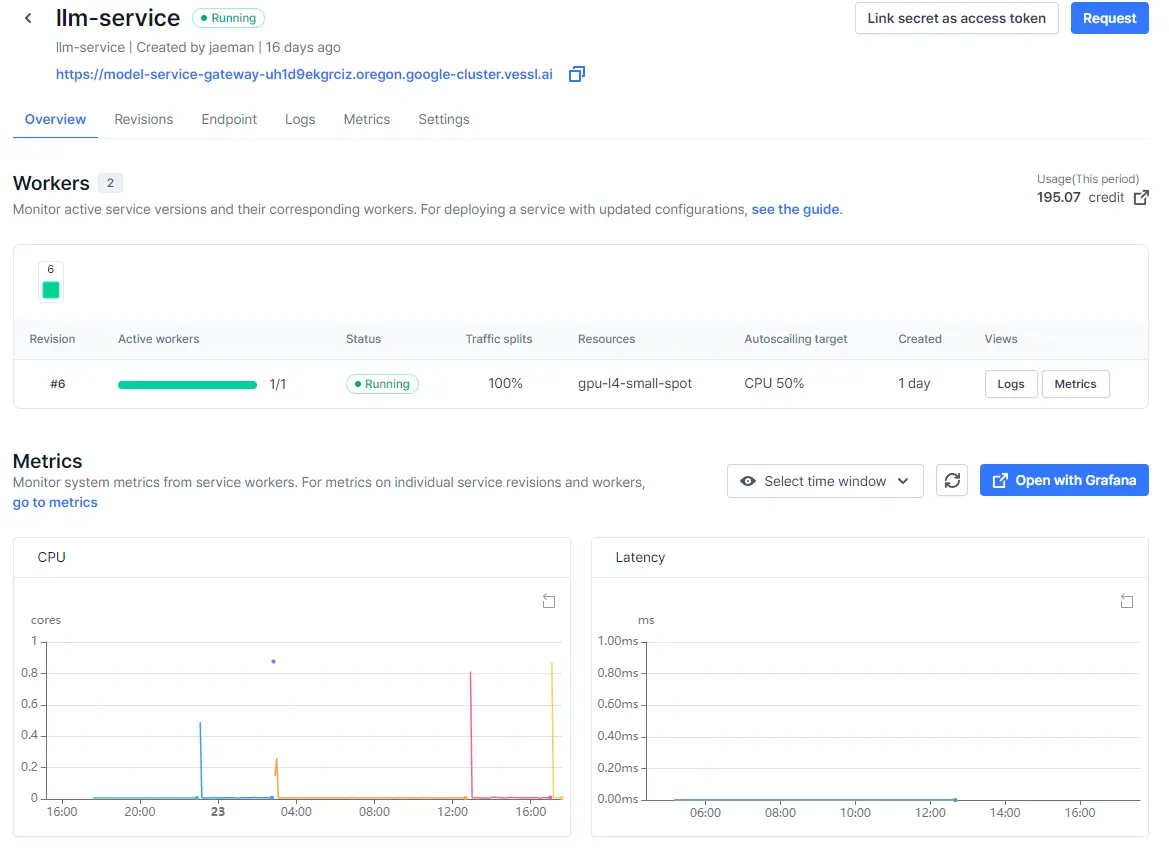The image size is (1169, 848).
Task: Follow the 'go to metrics' link
Action: click(55, 502)
